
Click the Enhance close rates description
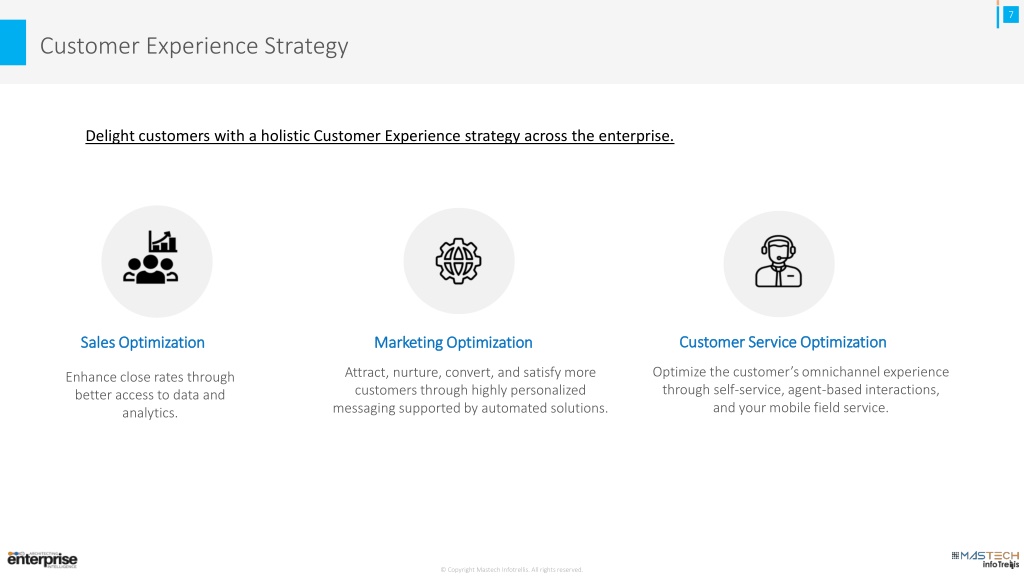click(x=150, y=394)
